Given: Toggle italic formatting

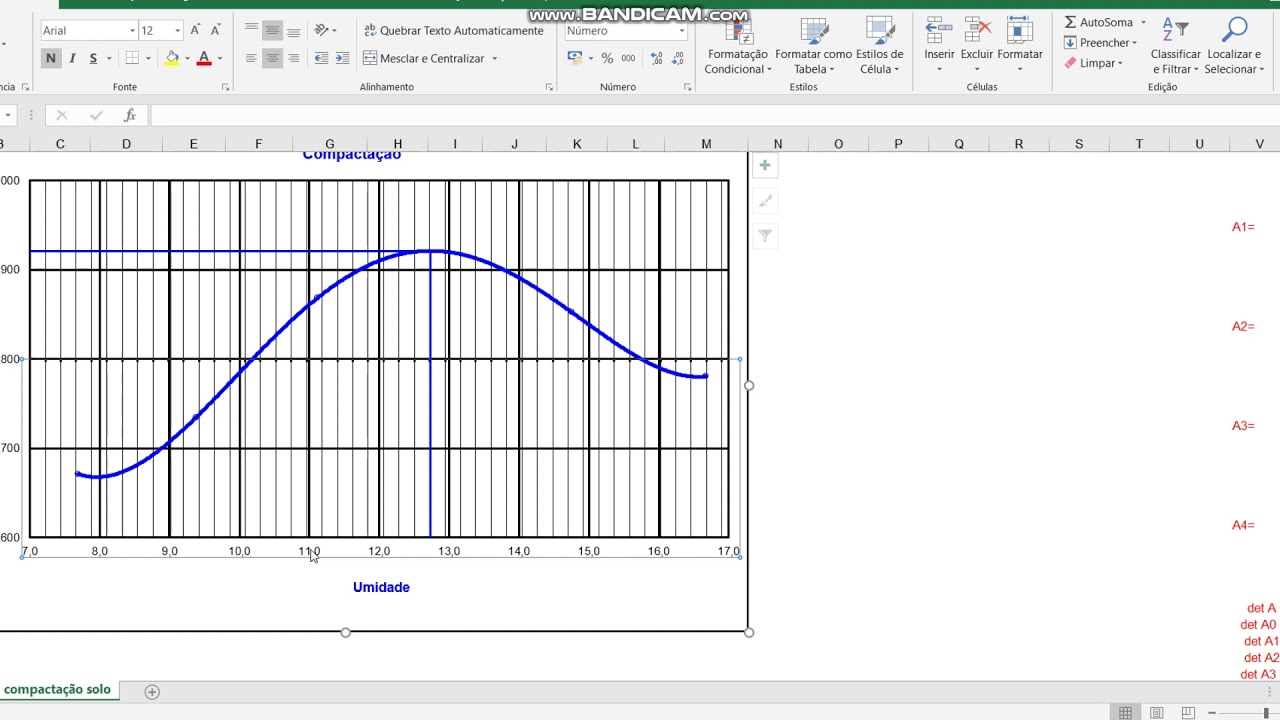Looking at the screenshot, I should (72, 59).
